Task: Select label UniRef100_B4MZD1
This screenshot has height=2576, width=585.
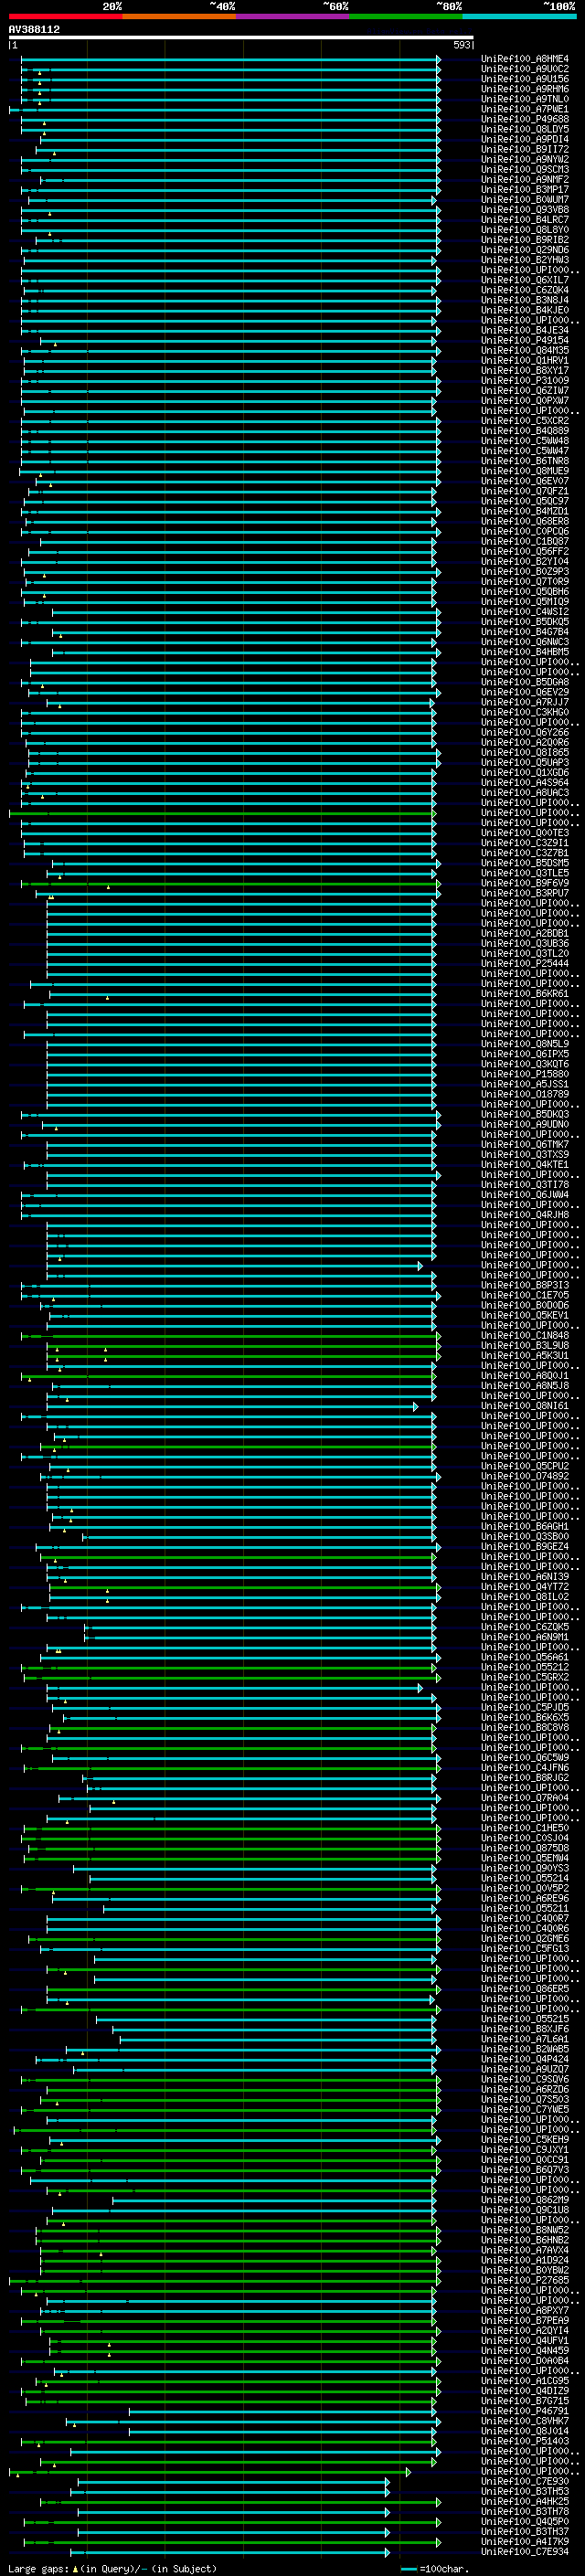Action: click(525, 511)
